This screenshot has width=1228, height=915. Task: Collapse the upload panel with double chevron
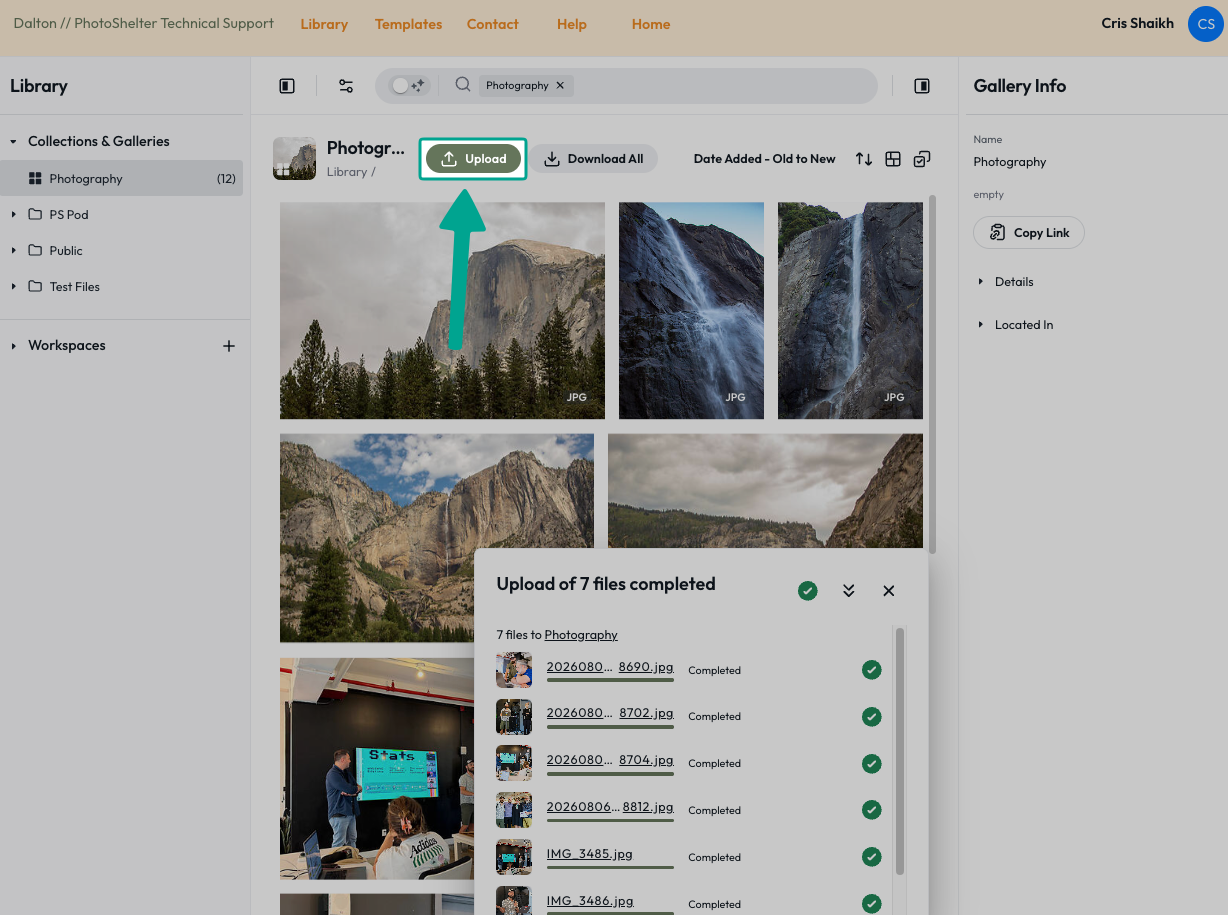click(x=848, y=591)
